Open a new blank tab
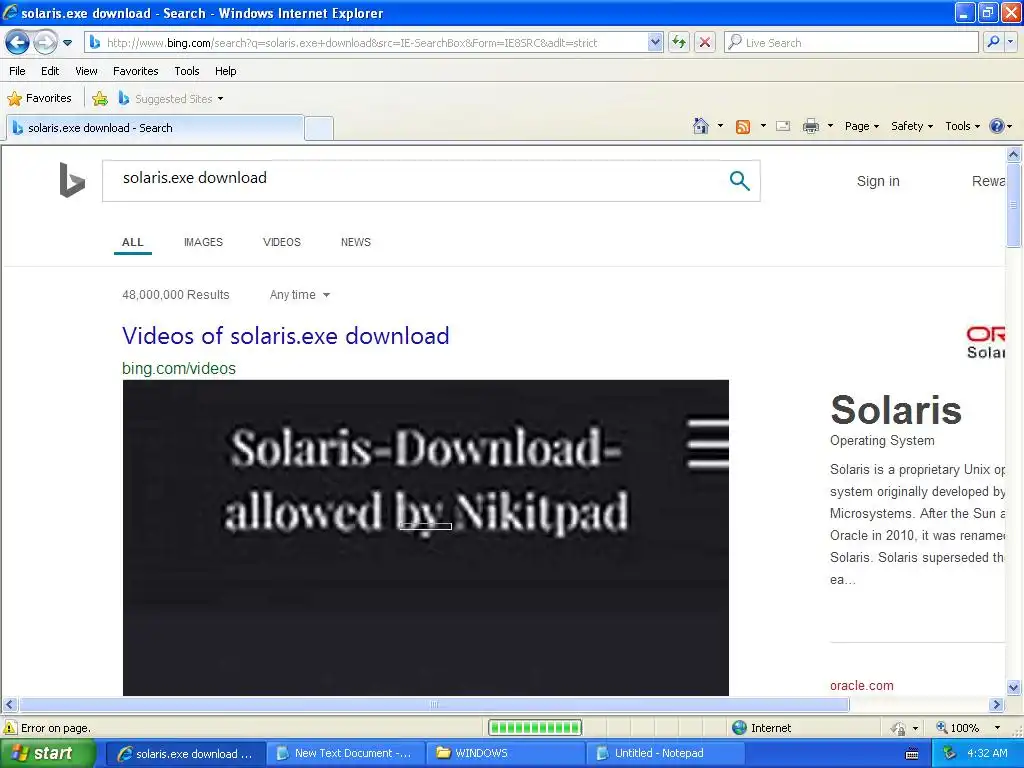The image size is (1024, 768). tap(319, 129)
